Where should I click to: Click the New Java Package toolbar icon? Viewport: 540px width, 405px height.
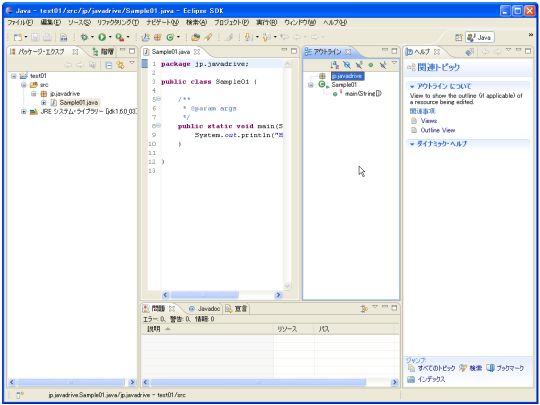(158, 37)
